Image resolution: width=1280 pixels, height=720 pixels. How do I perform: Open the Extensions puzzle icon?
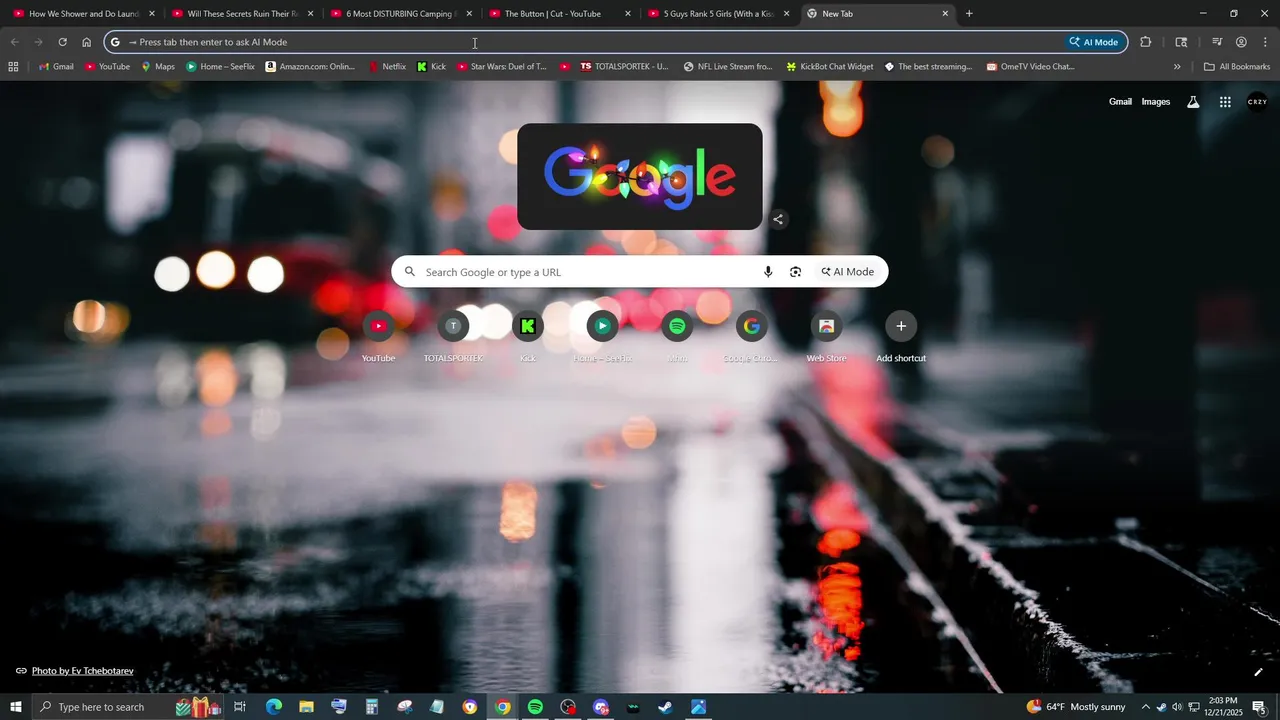(1146, 42)
